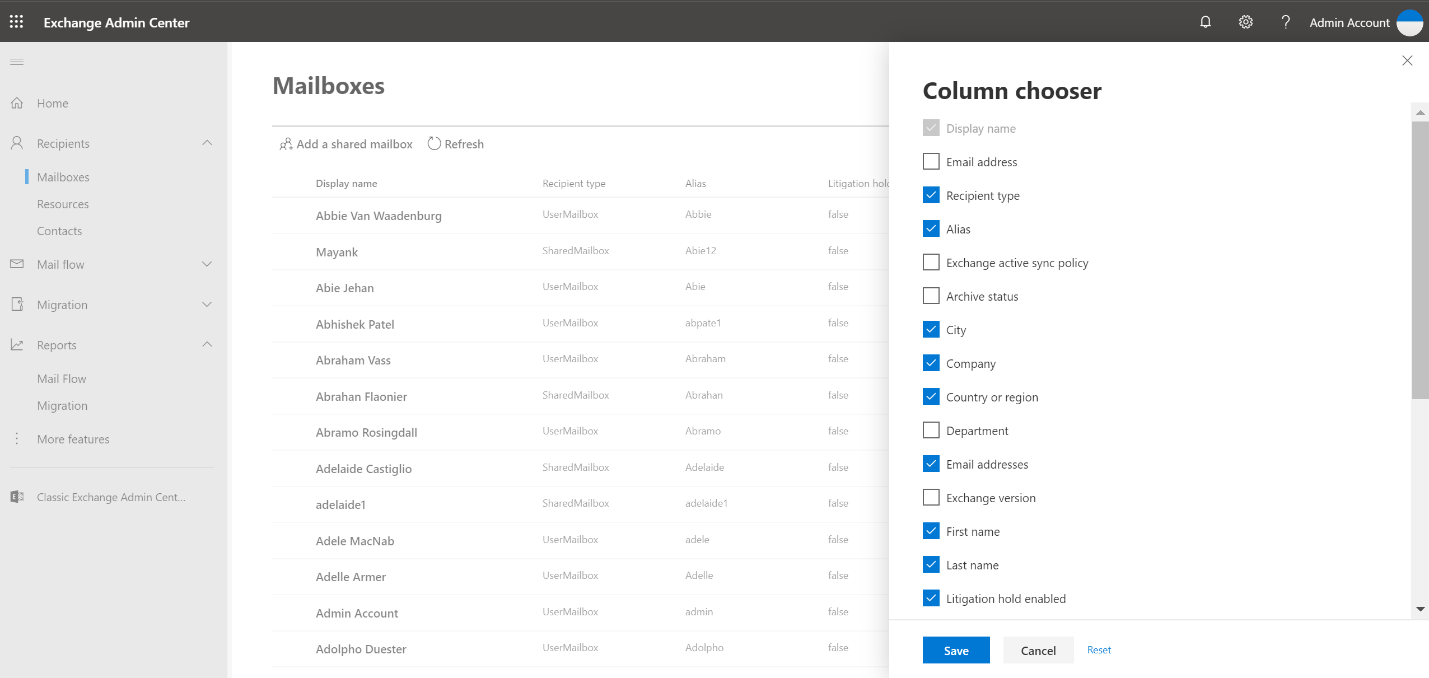
Task: Open settings gear icon in header
Action: (1246, 22)
